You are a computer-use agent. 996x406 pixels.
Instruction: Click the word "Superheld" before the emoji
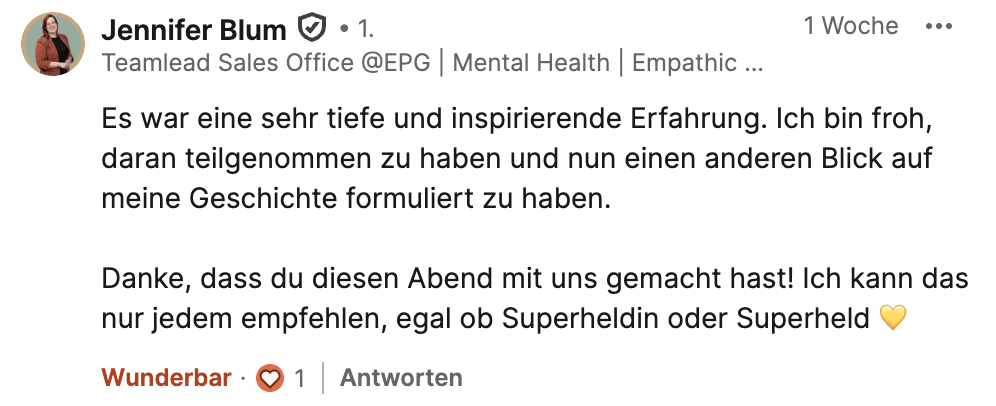coord(803,318)
